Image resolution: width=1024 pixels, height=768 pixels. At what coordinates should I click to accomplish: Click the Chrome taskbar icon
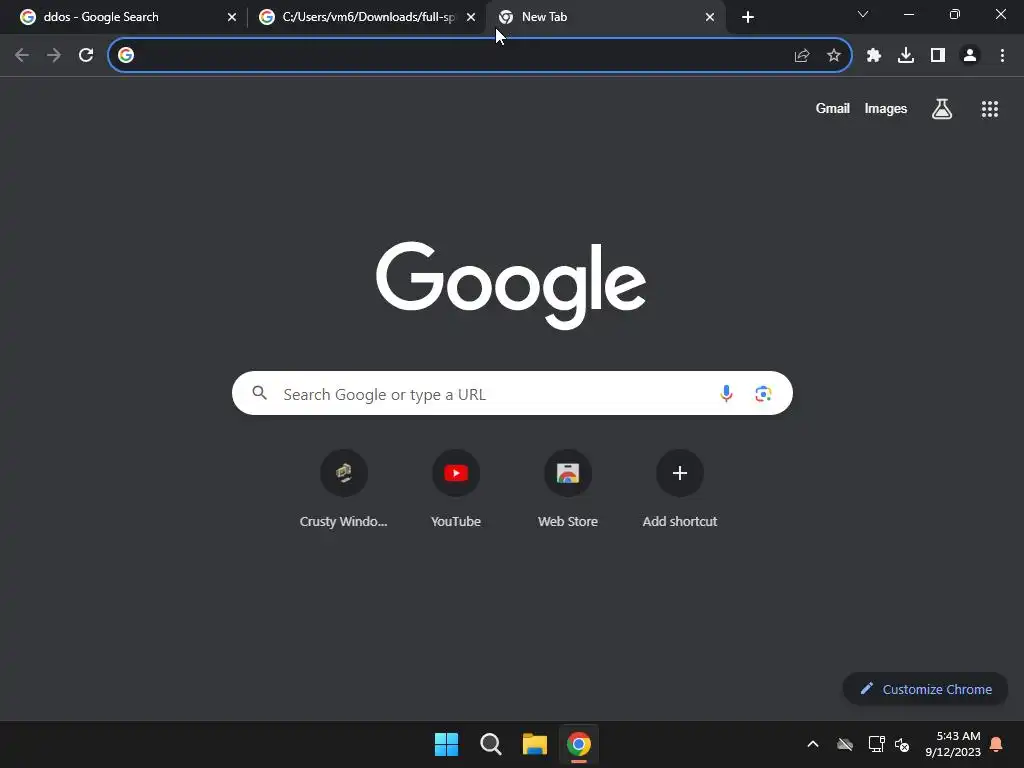pyautogui.click(x=579, y=744)
